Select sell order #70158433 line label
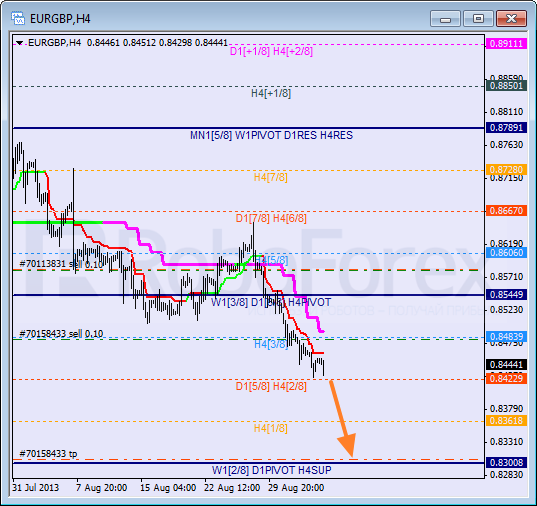 pyautogui.click(x=61, y=334)
